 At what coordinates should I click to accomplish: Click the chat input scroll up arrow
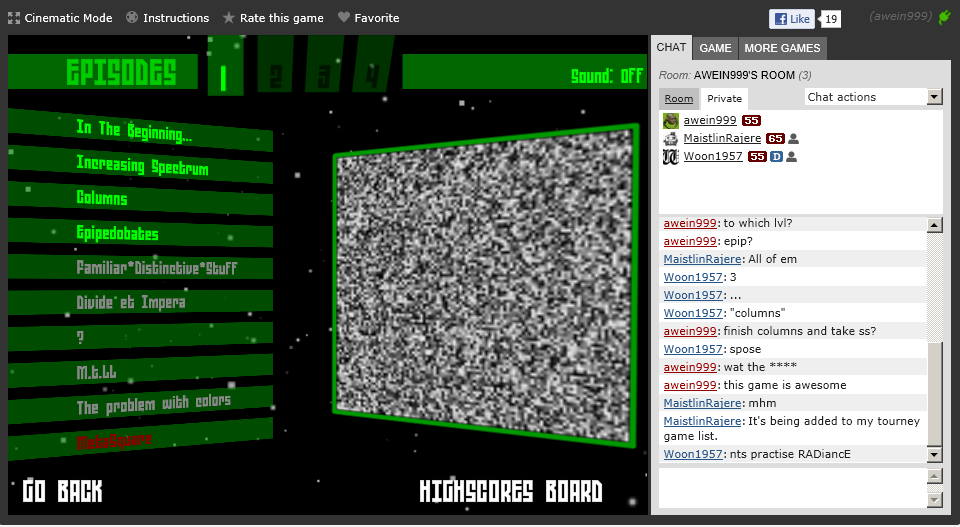(x=934, y=476)
